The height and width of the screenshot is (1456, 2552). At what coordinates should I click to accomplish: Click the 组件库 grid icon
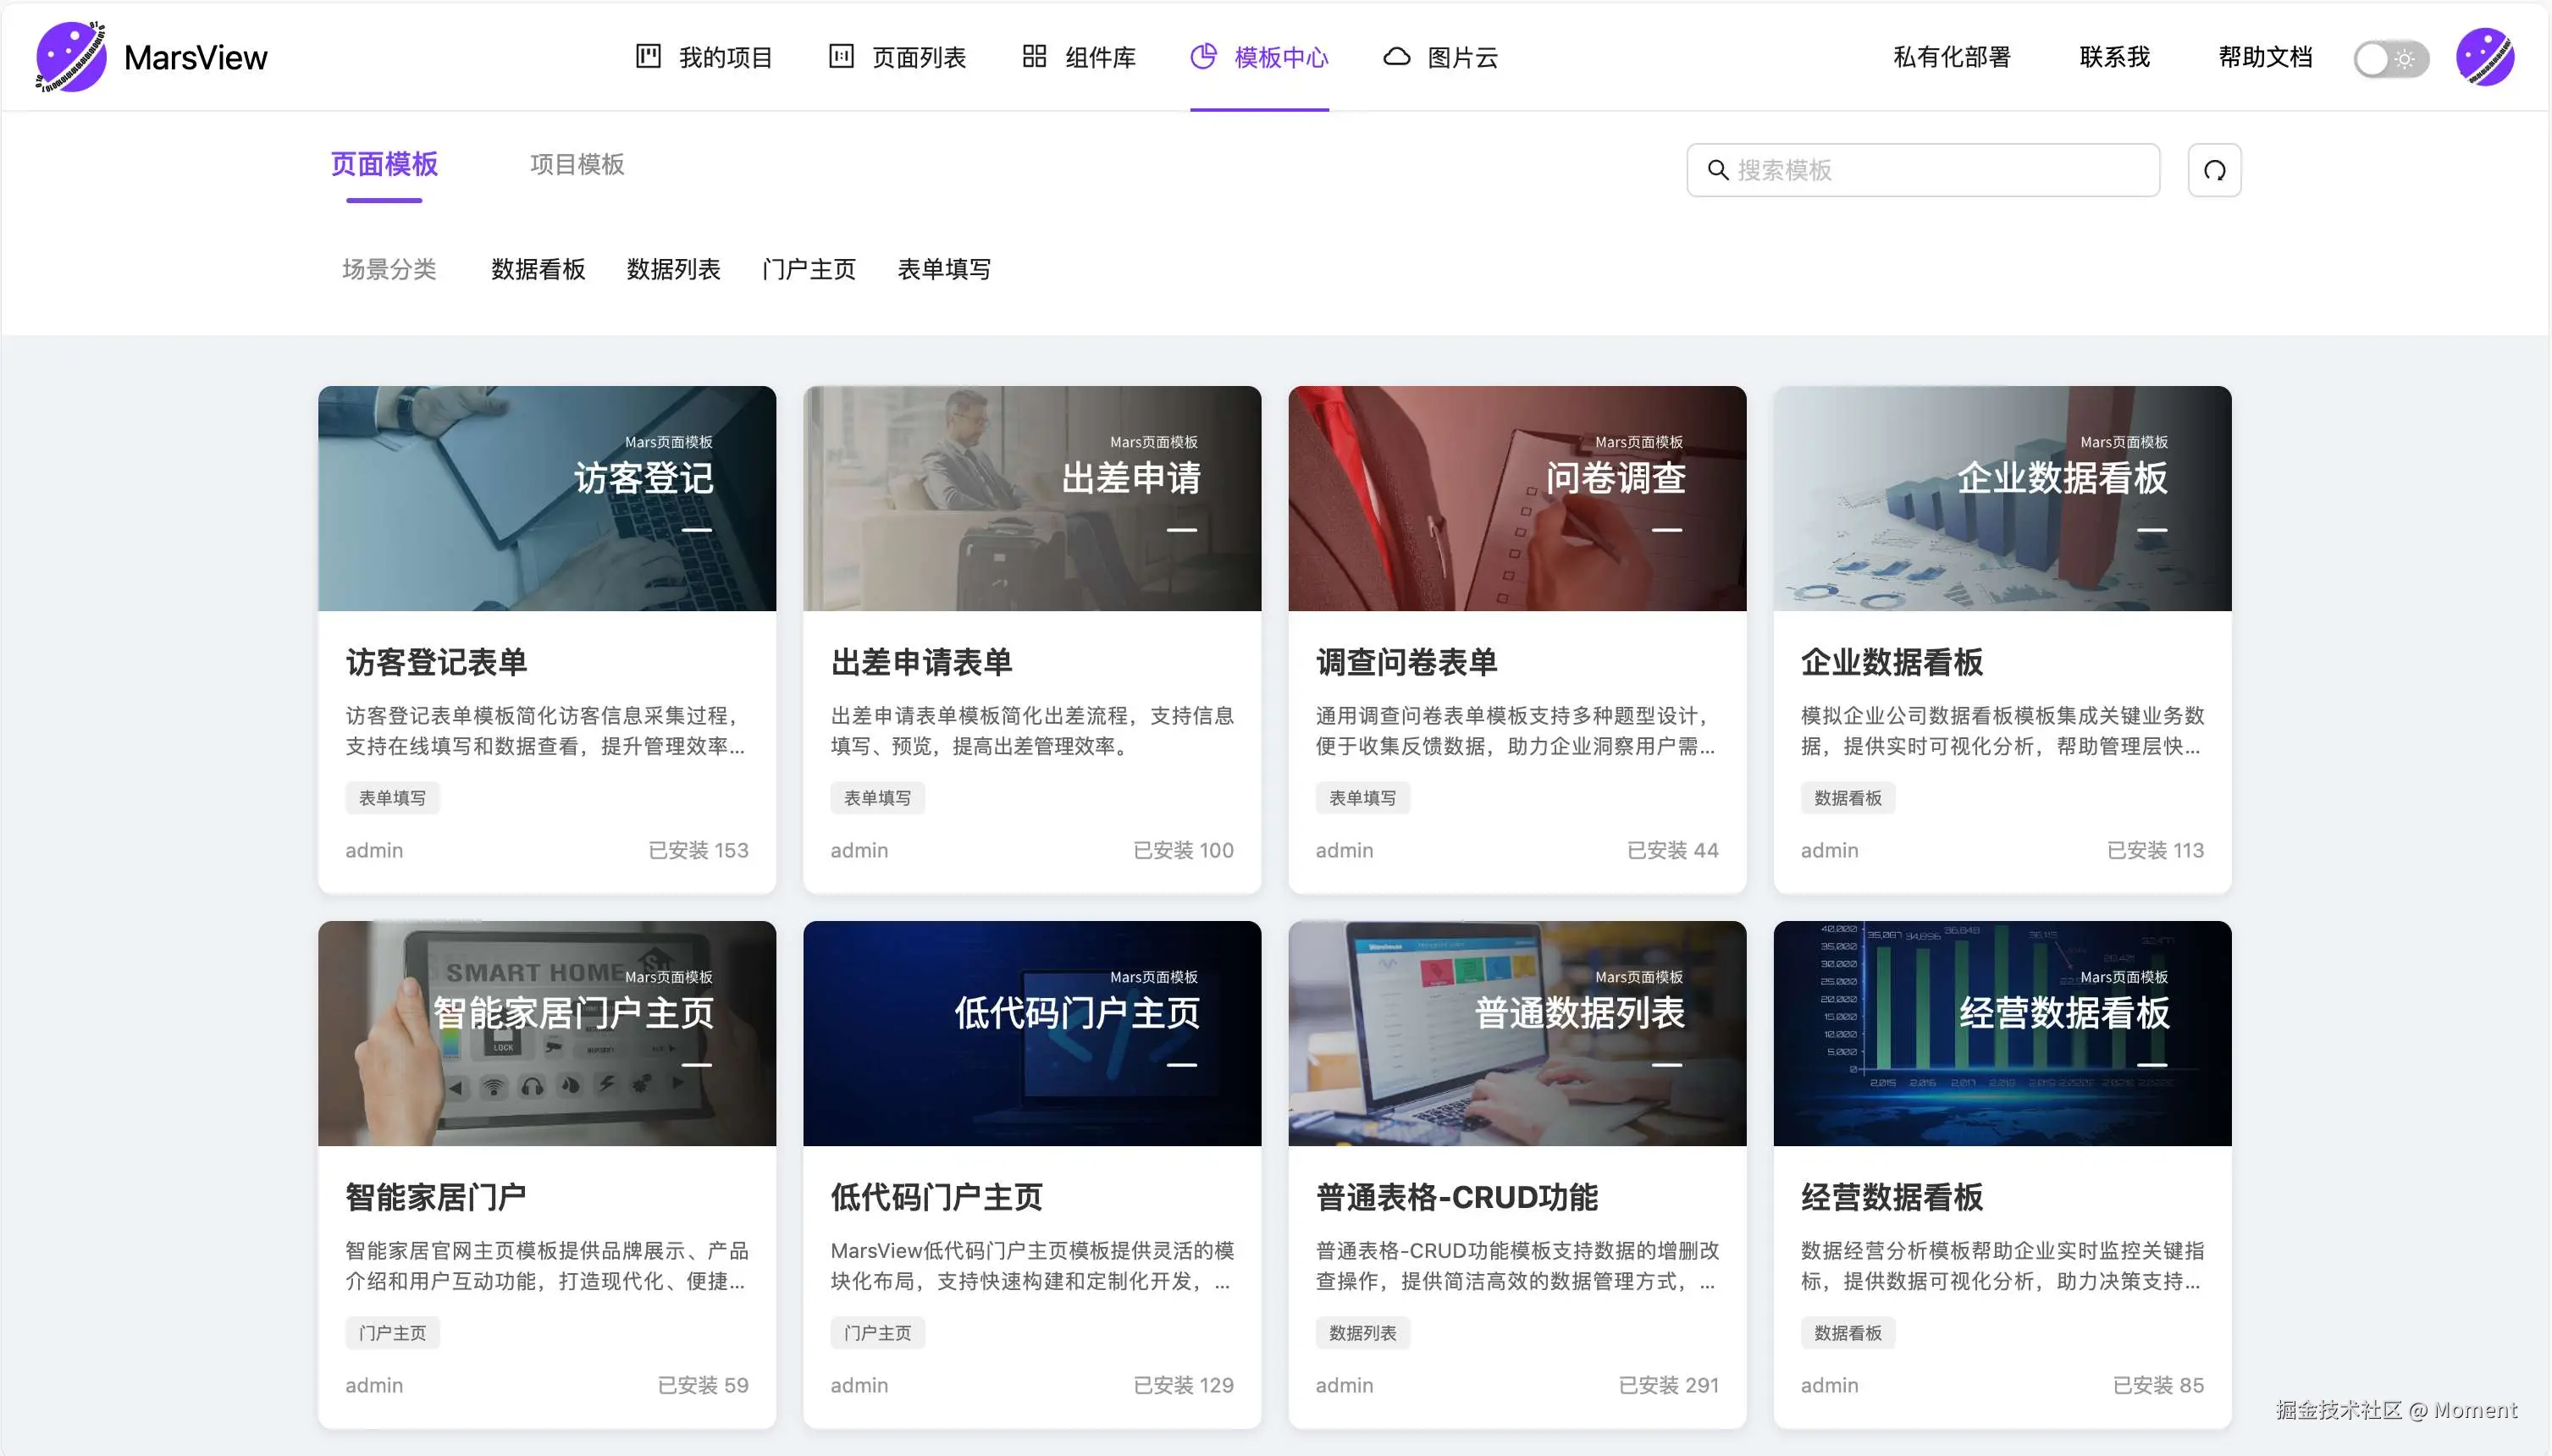click(1034, 56)
